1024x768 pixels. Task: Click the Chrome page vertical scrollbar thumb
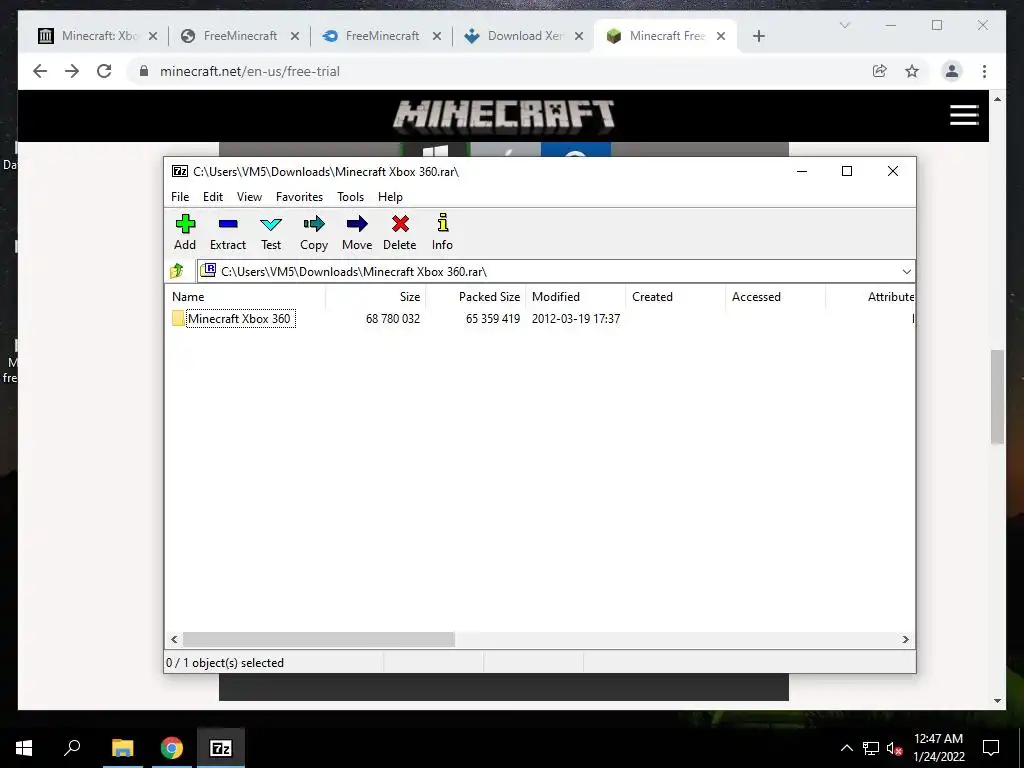(997, 397)
